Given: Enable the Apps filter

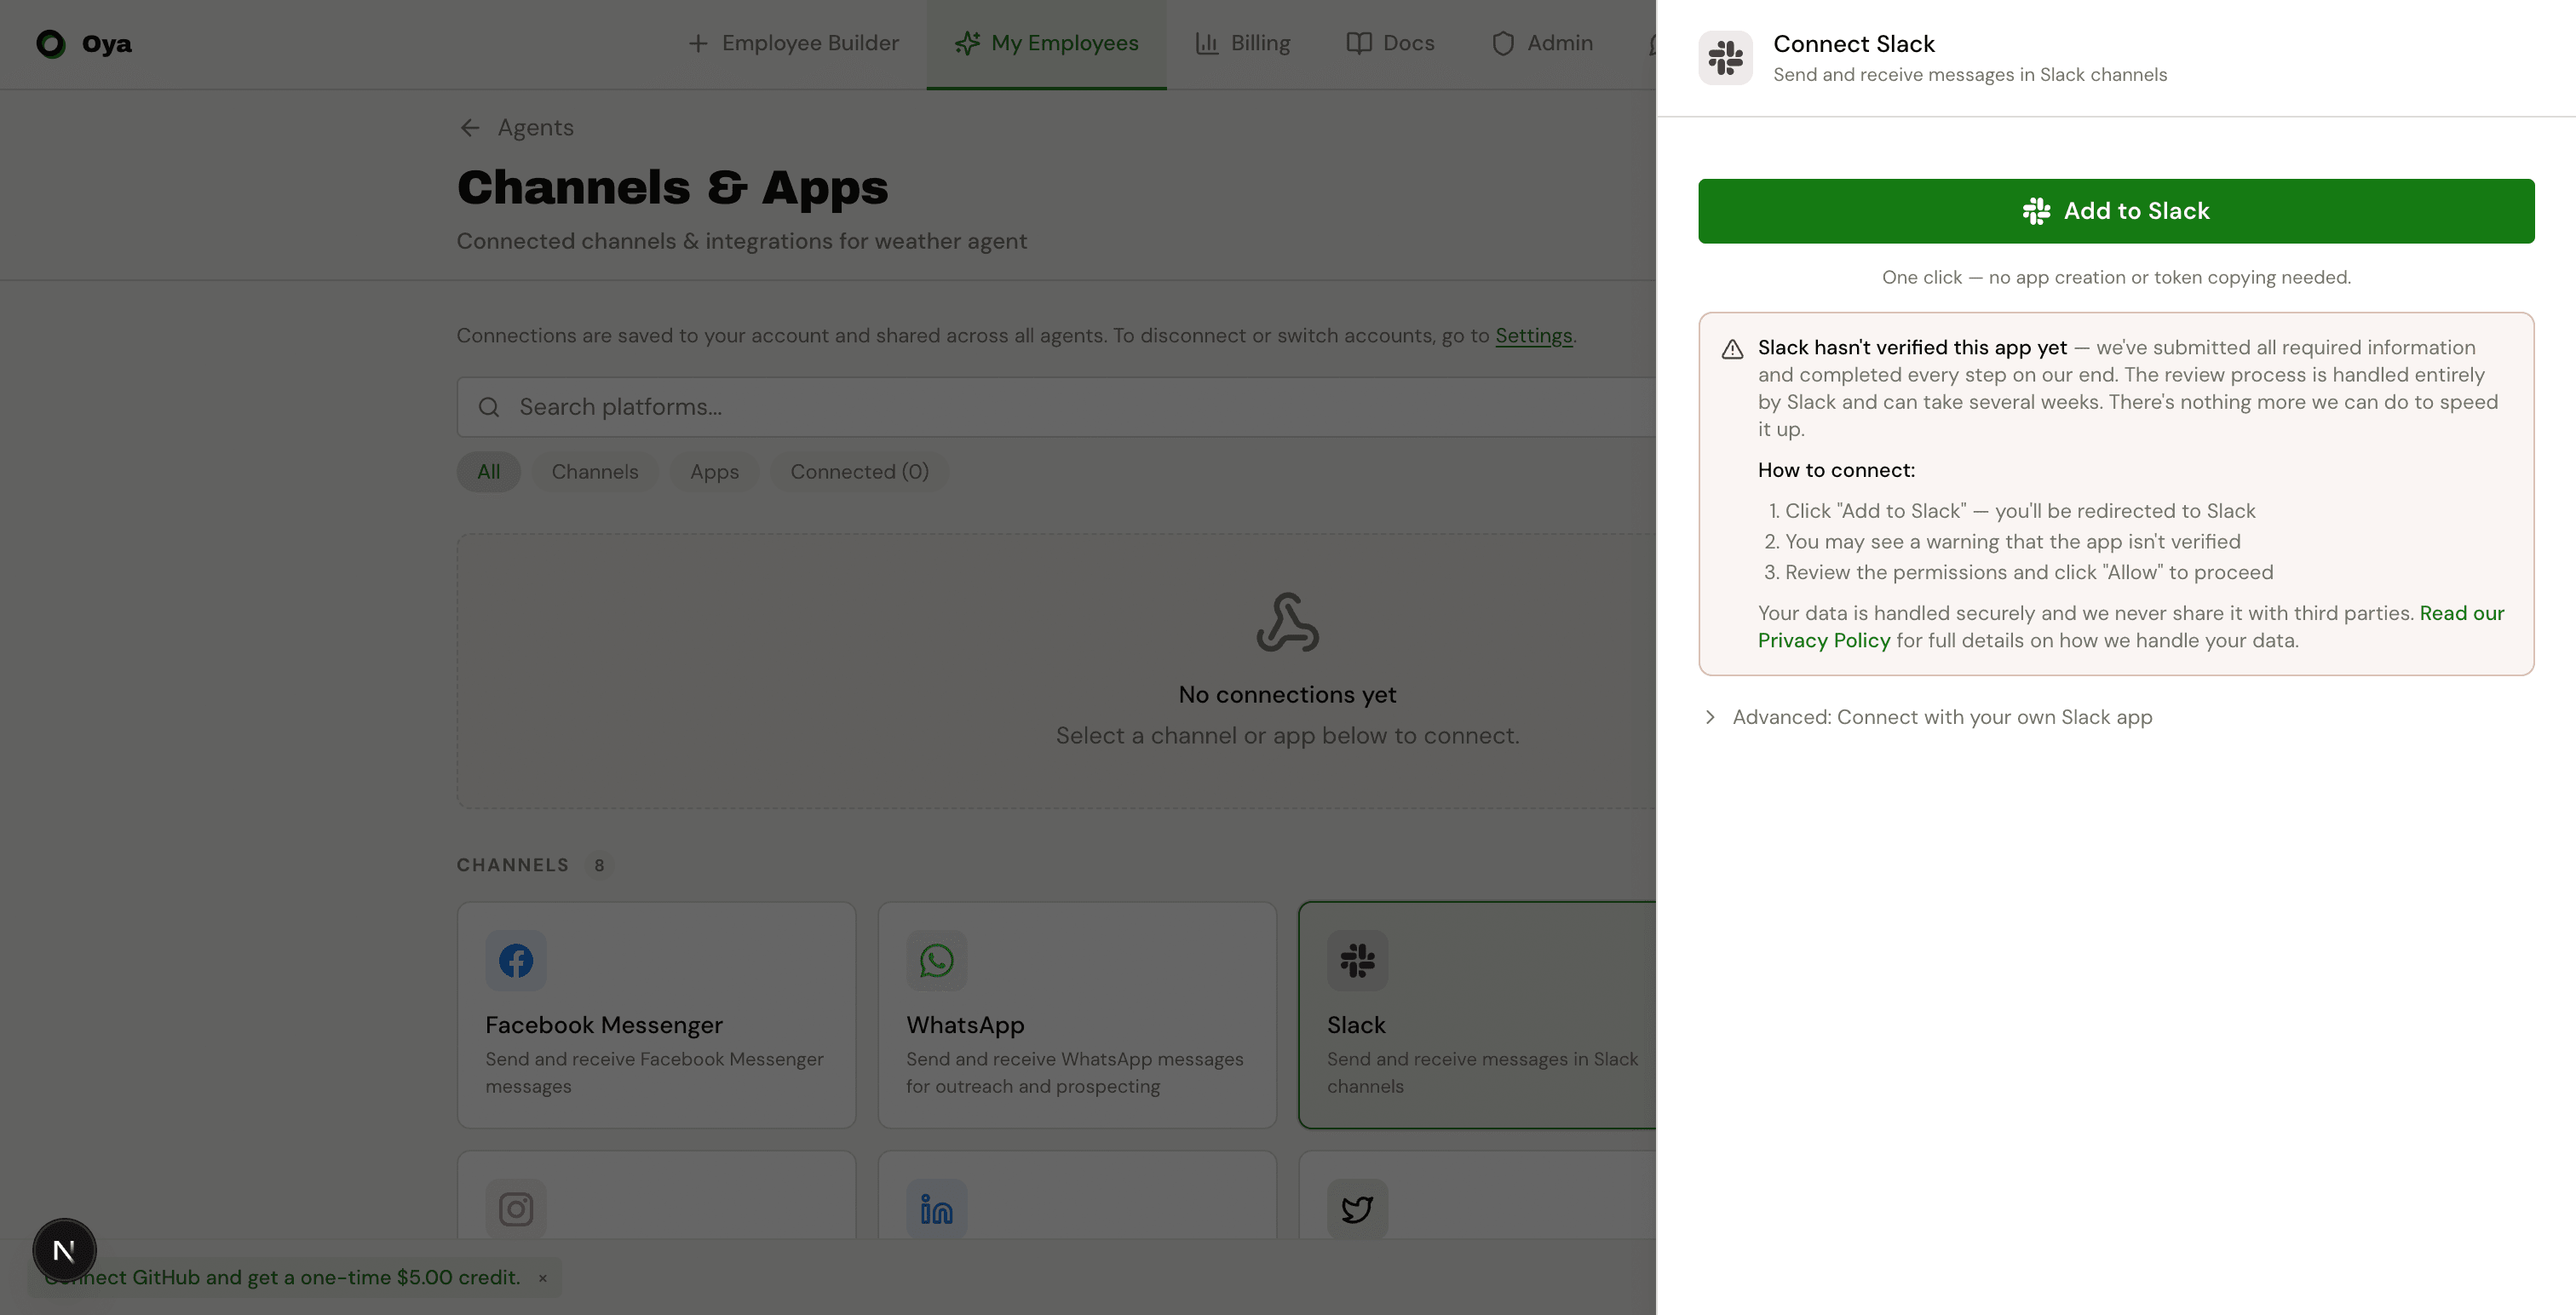Looking at the screenshot, I should click(x=714, y=471).
